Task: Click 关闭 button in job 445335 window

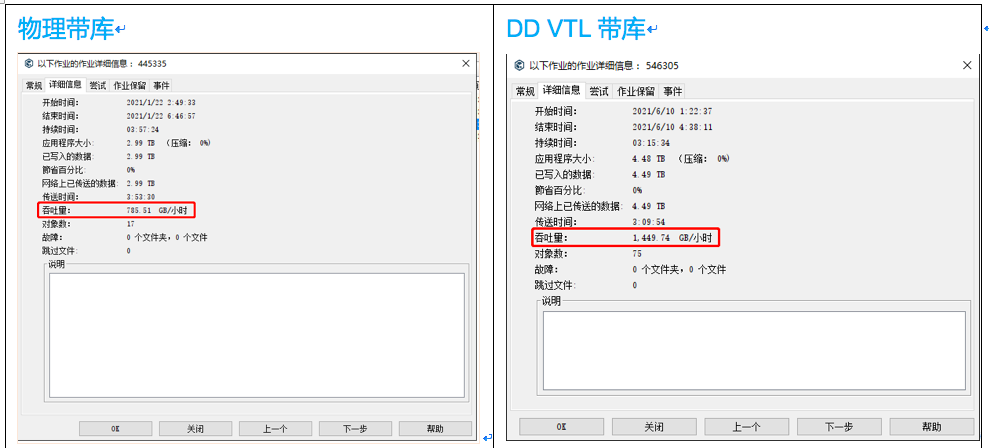Action: pyautogui.click(x=195, y=428)
